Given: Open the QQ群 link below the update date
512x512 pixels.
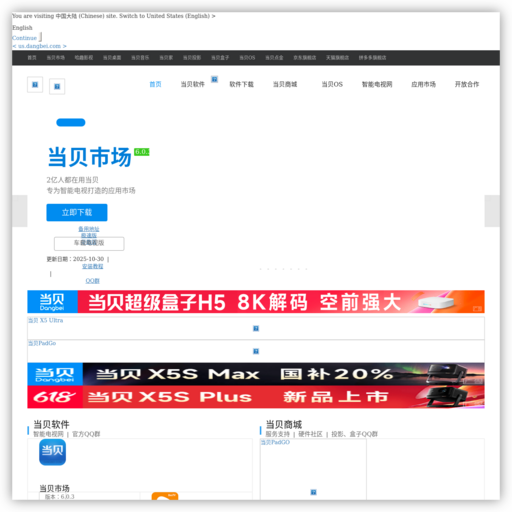Looking at the screenshot, I should click(92, 281).
